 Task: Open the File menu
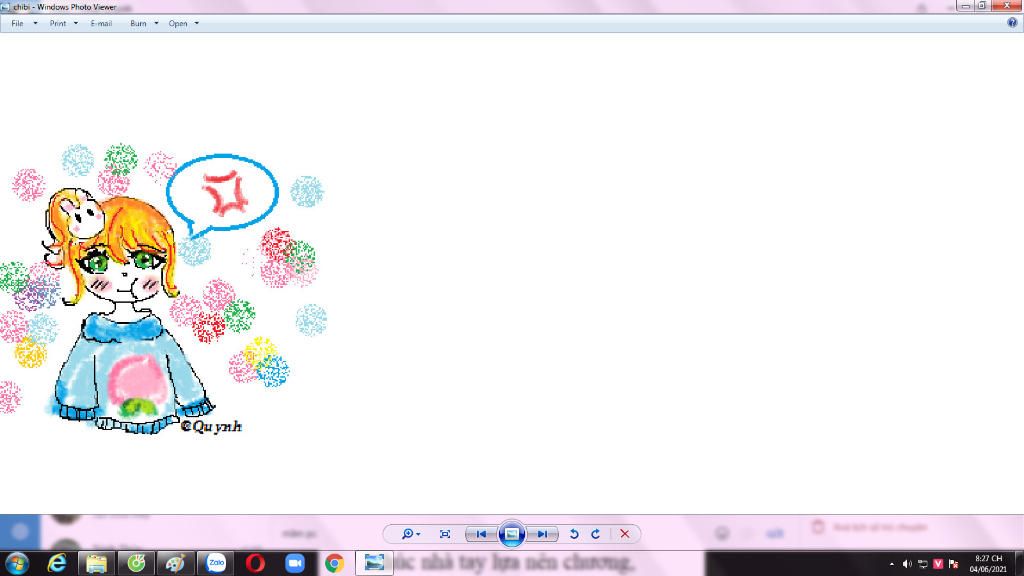pos(18,24)
